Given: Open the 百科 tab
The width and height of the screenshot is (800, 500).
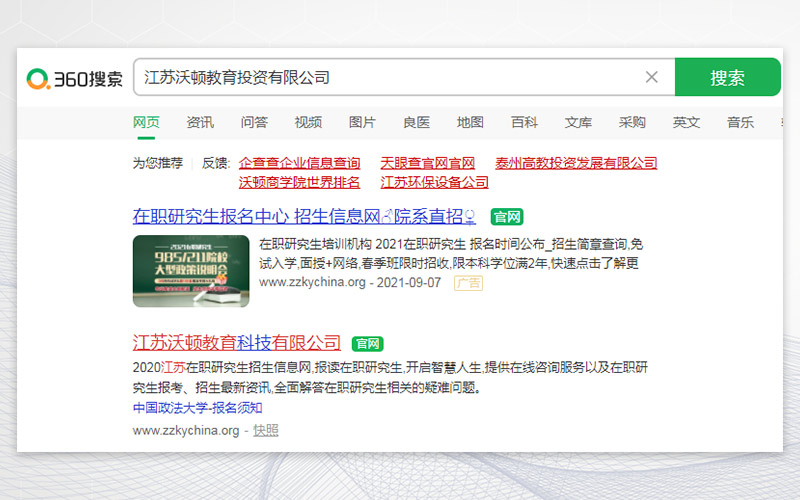Looking at the screenshot, I should (x=524, y=122).
